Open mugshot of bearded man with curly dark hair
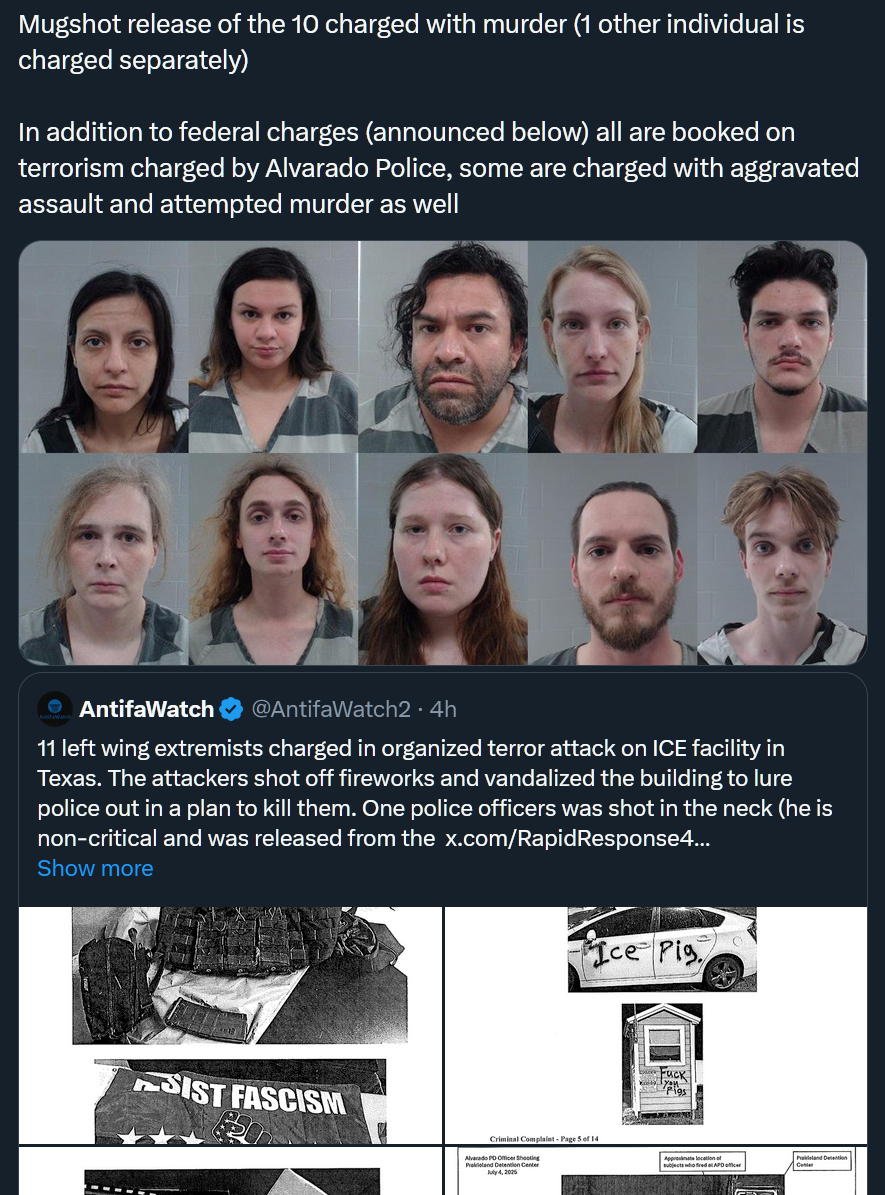 tap(443, 347)
